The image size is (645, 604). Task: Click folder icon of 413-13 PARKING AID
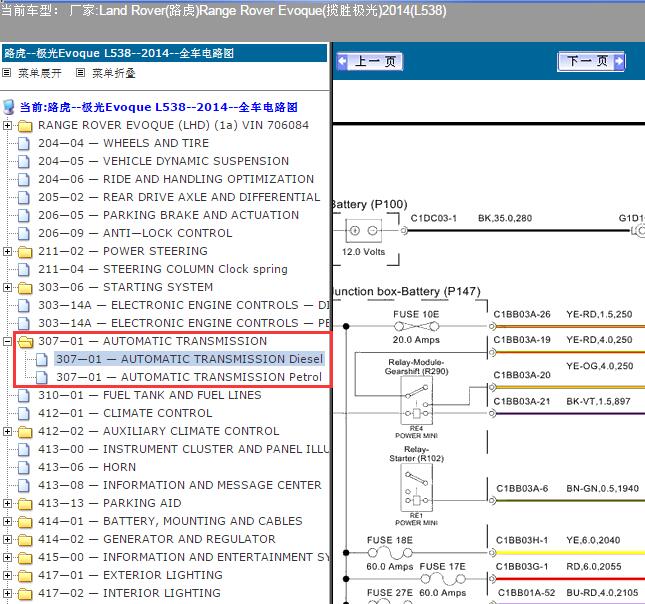pos(25,503)
